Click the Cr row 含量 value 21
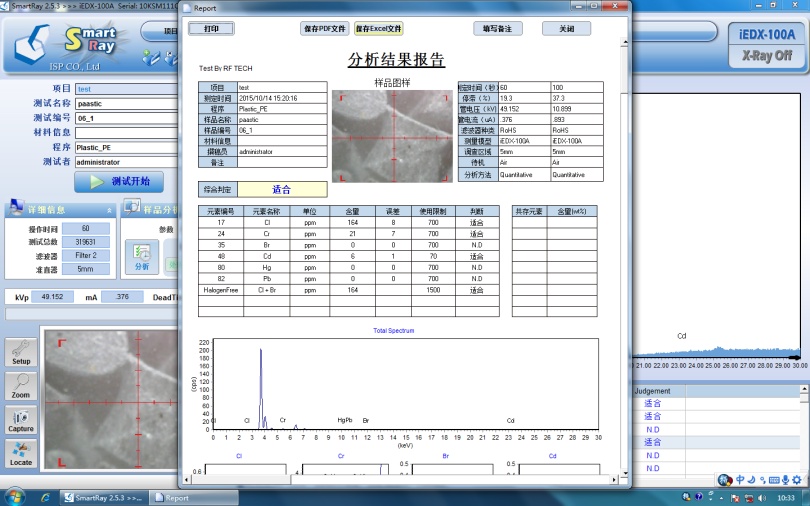This screenshot has width=810, height=506. coord(352,234)
